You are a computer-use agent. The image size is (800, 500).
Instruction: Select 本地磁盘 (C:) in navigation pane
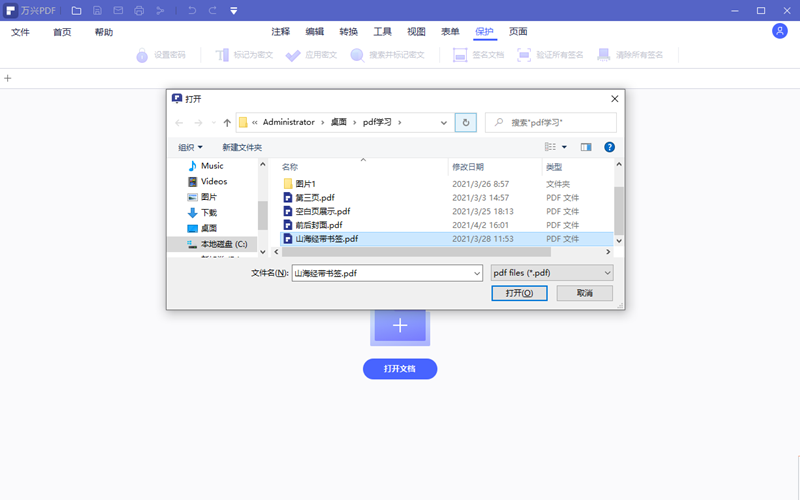[x=222, y=244]
